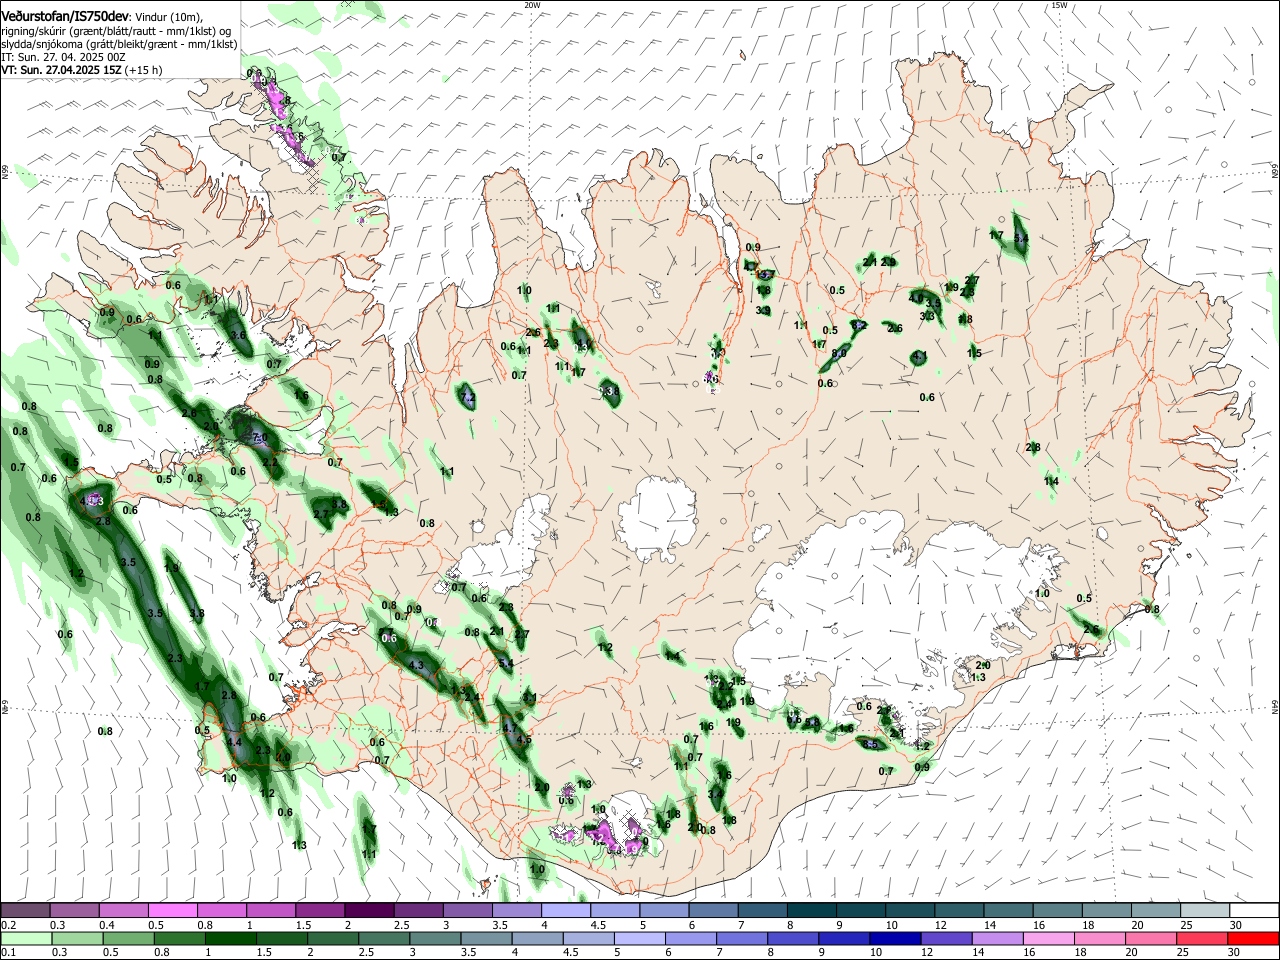Click the 30 label under upper legend row

[x=1235, y=925]
